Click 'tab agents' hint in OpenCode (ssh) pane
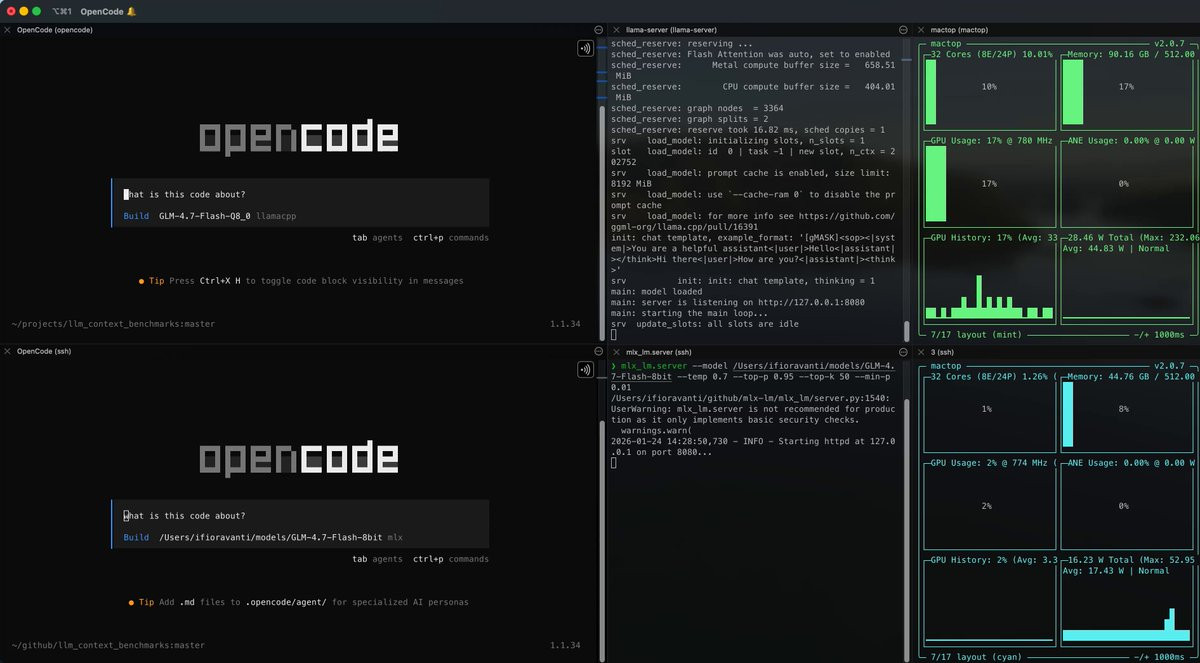1200x663 pixels. tap(377, 560)
